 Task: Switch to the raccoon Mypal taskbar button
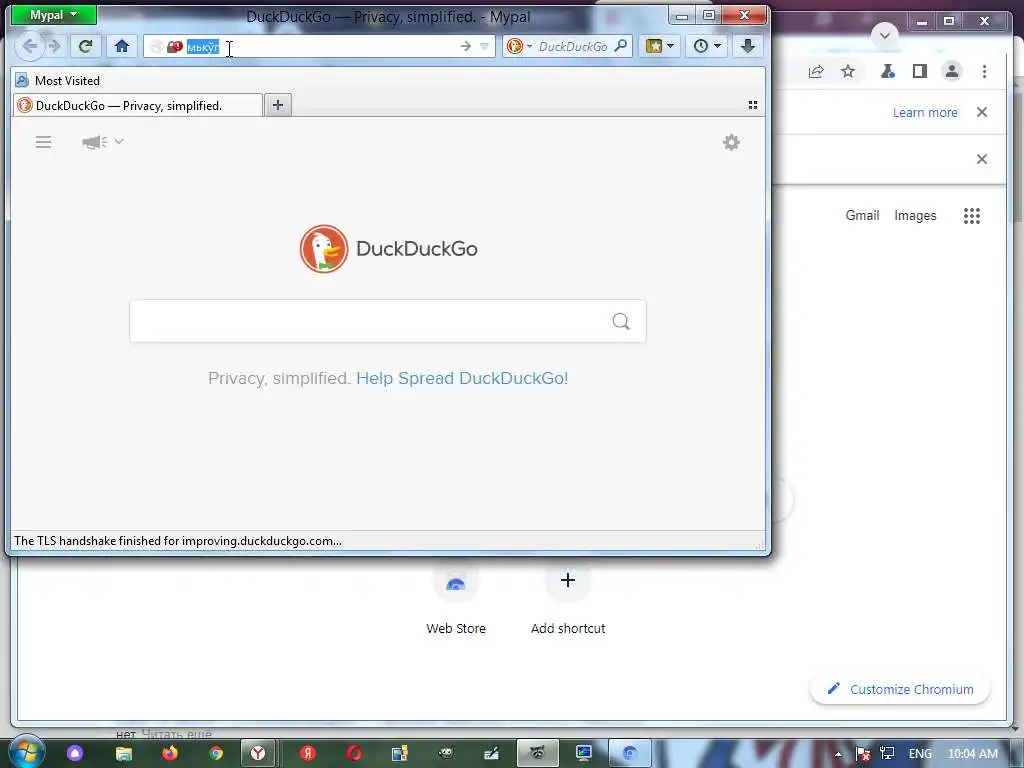pyautogui.click(x=537, y=754)
